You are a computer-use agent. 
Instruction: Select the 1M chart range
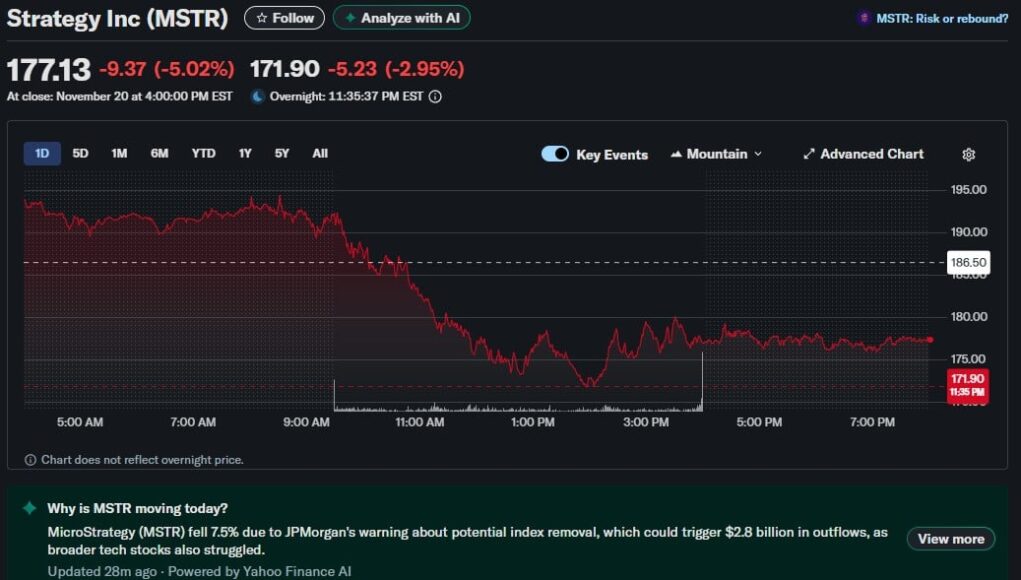pos(119,153)
